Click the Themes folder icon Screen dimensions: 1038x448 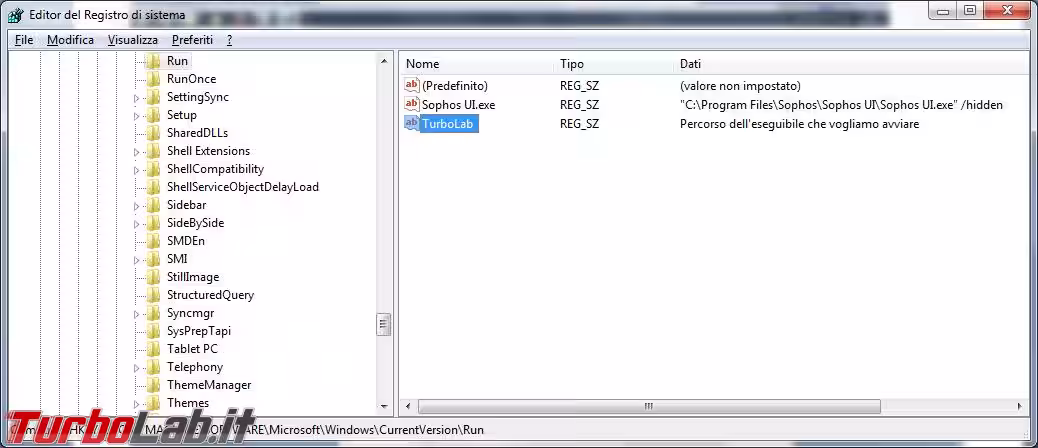154,403
